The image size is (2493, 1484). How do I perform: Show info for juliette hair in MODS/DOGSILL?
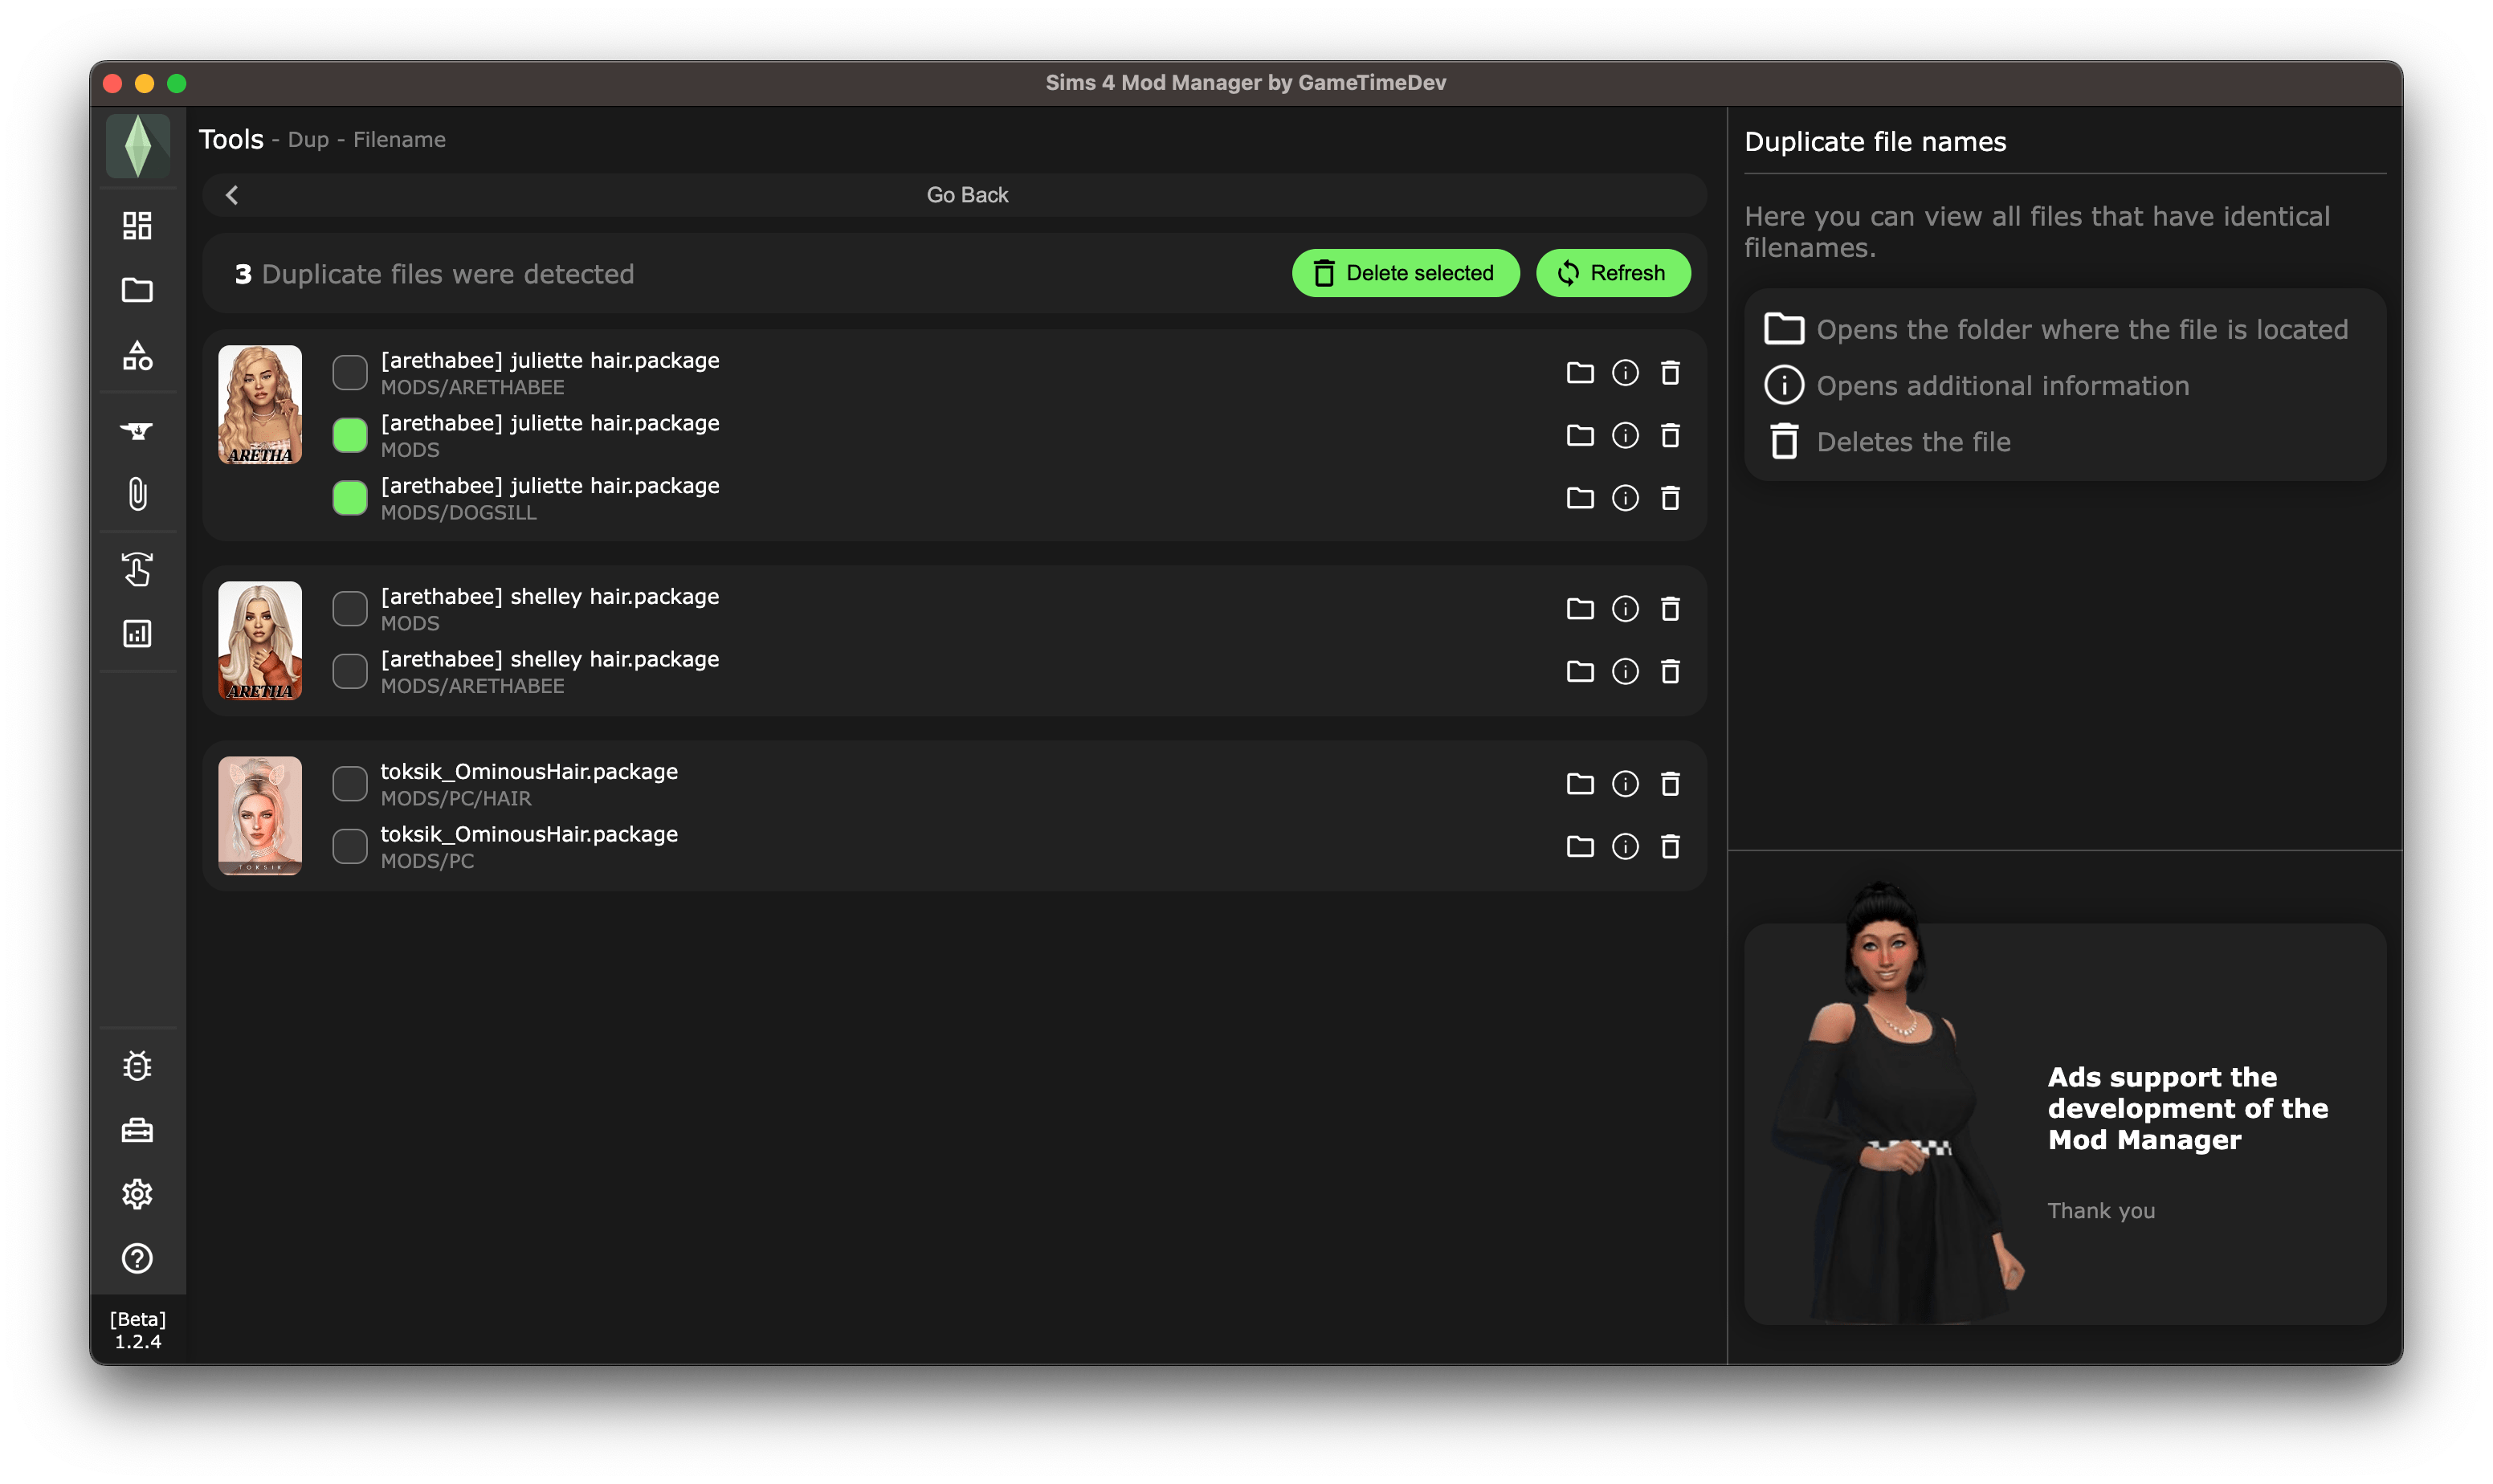[x=1625, y=498]
